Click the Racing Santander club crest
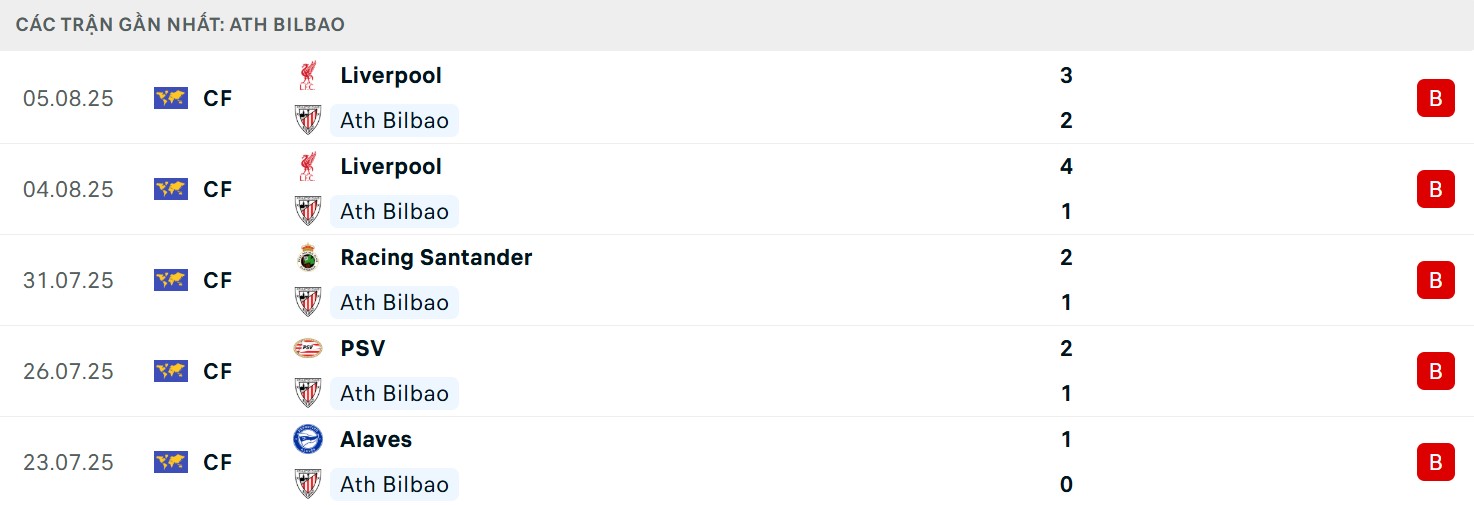 tap(307, 258)
